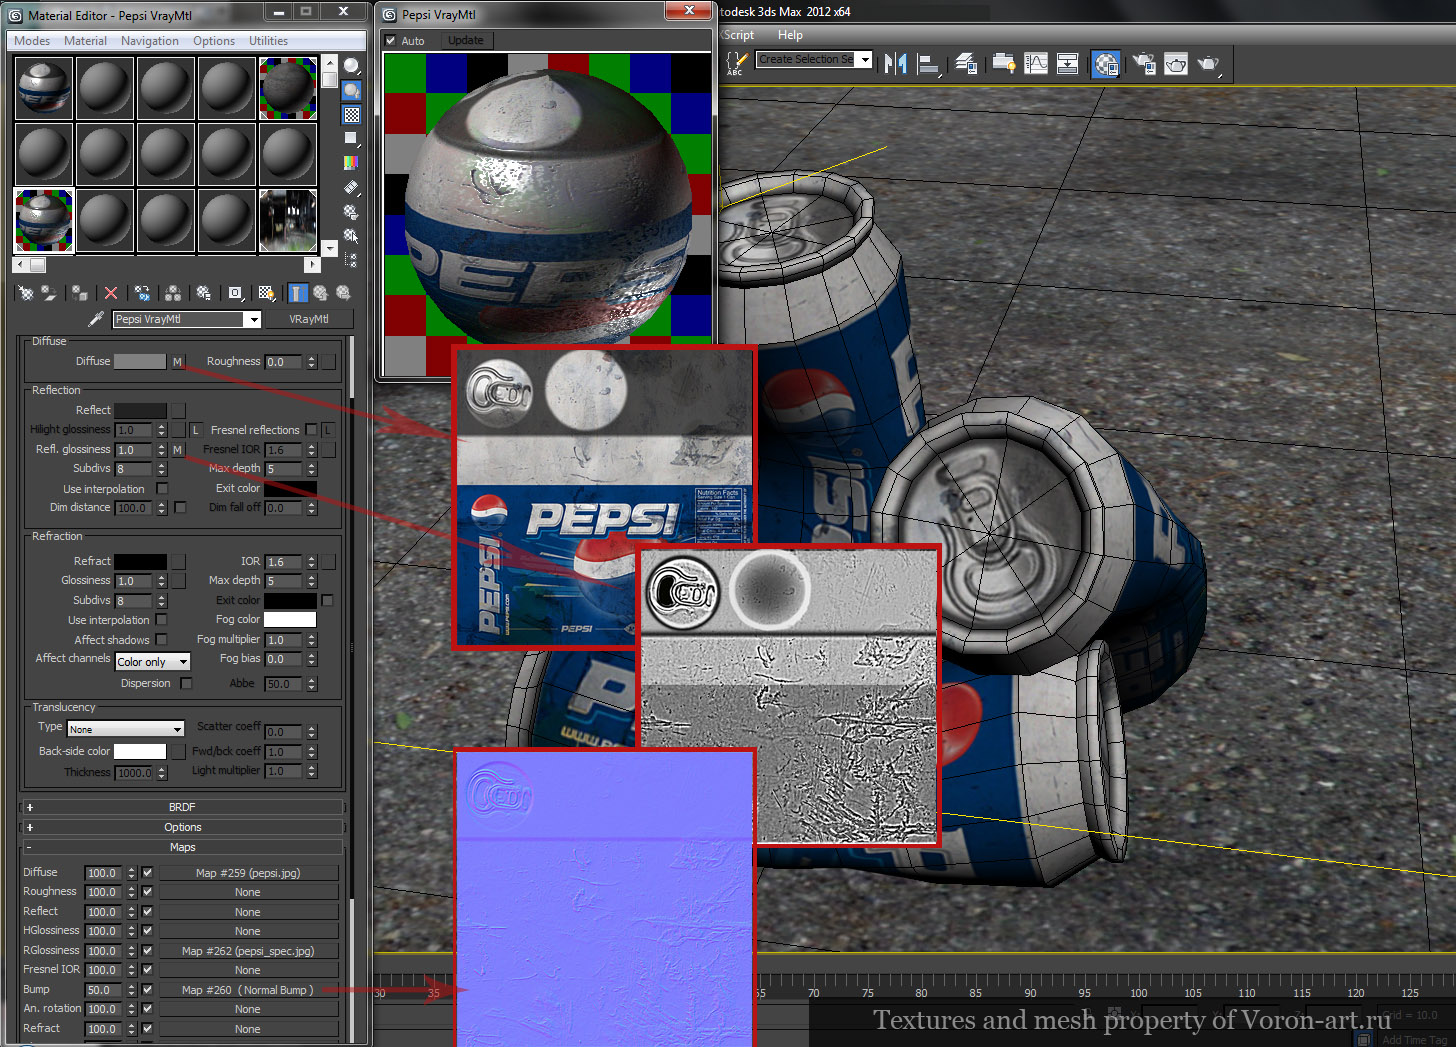The width and height of the screenshot is (1456, 1047).
Task: Click the Put to Library icon
Action: coord(204,293)
